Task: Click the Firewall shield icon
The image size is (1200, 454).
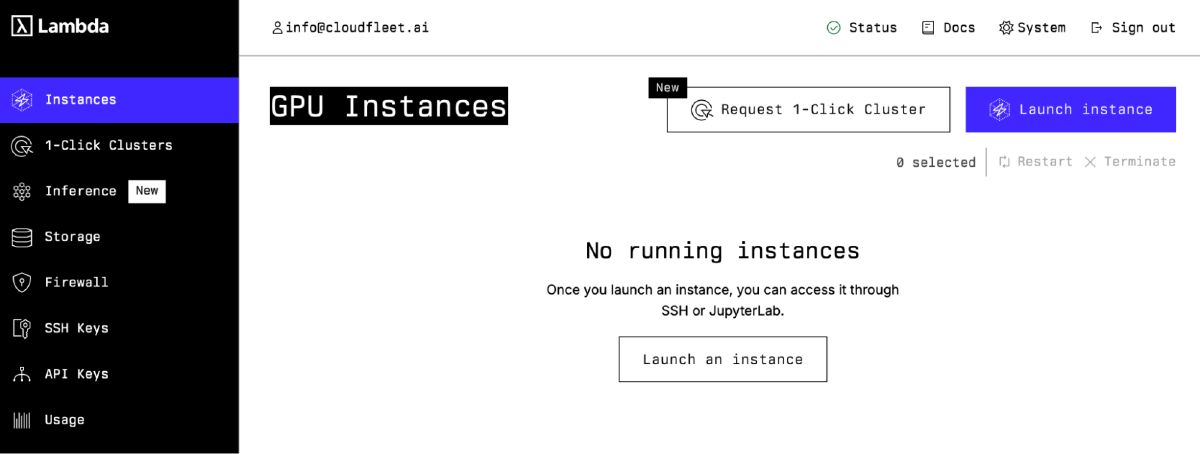Action: 22,283
